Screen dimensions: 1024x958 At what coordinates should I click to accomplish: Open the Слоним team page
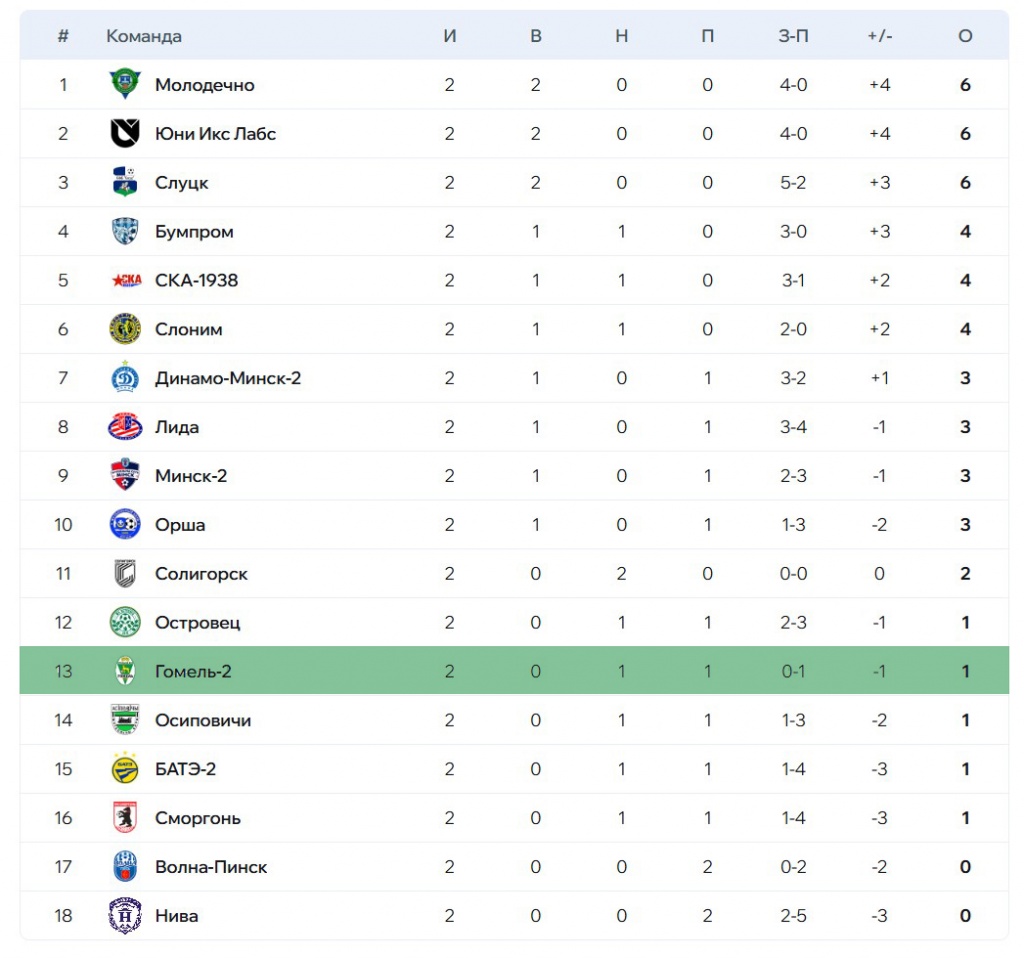tap(188, 329)
